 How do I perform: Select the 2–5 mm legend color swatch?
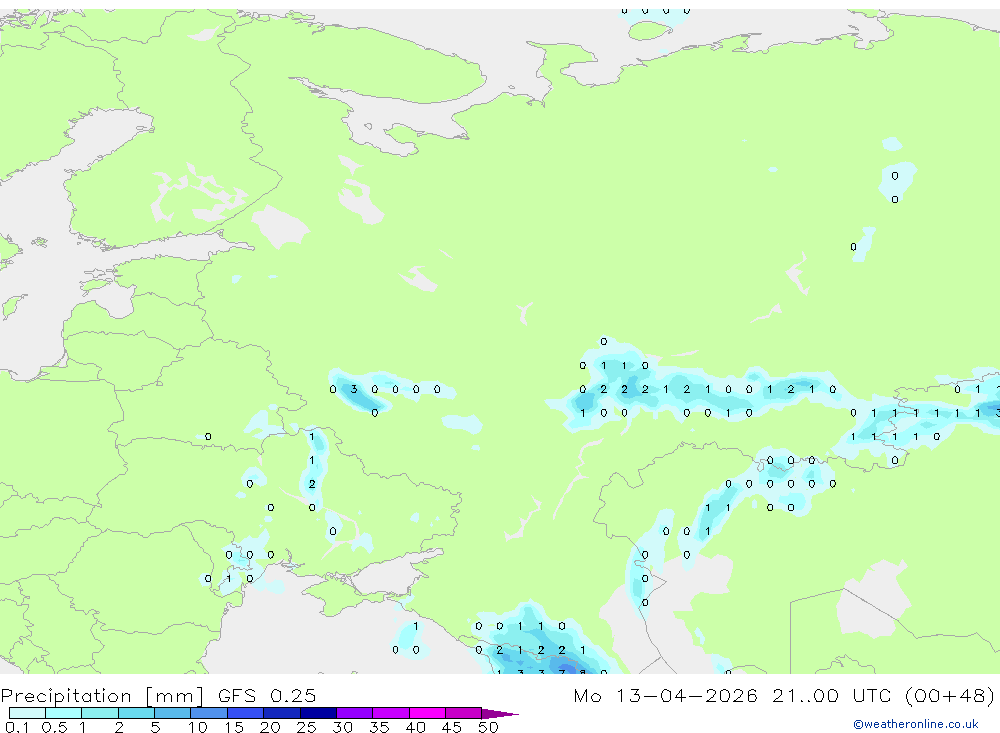pos(136,713)
